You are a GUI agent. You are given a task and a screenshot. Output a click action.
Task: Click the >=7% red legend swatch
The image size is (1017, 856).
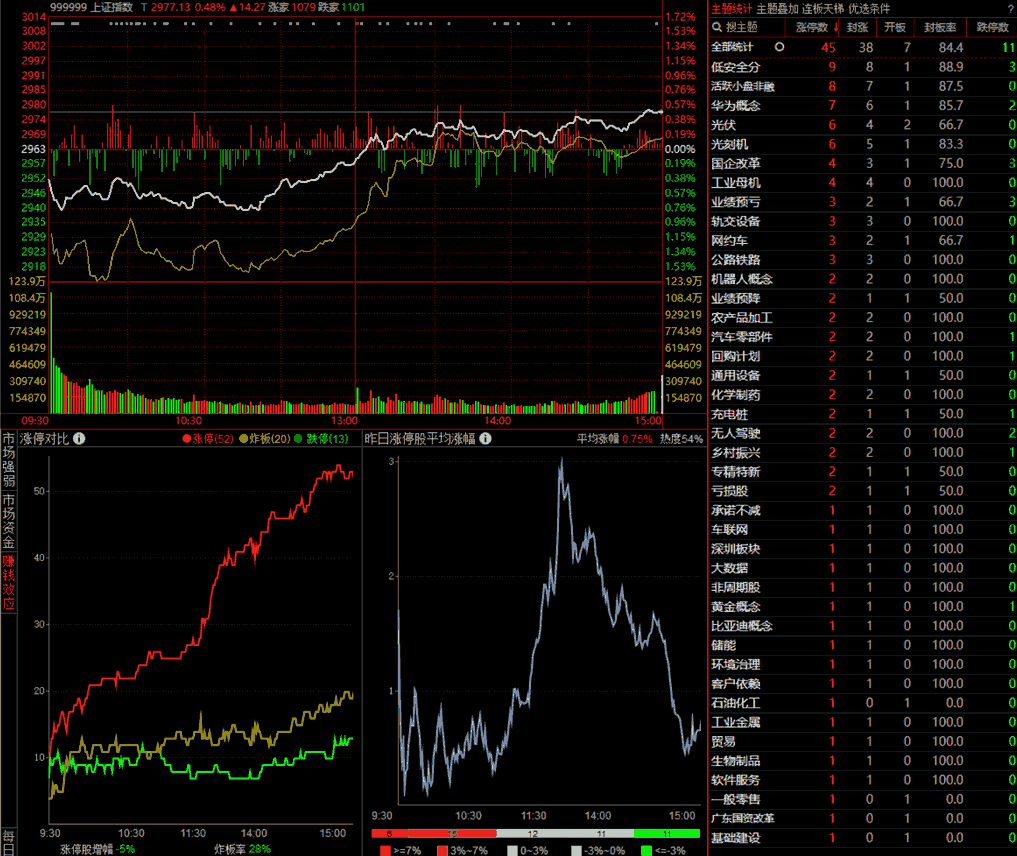click(x=385, y=850)
